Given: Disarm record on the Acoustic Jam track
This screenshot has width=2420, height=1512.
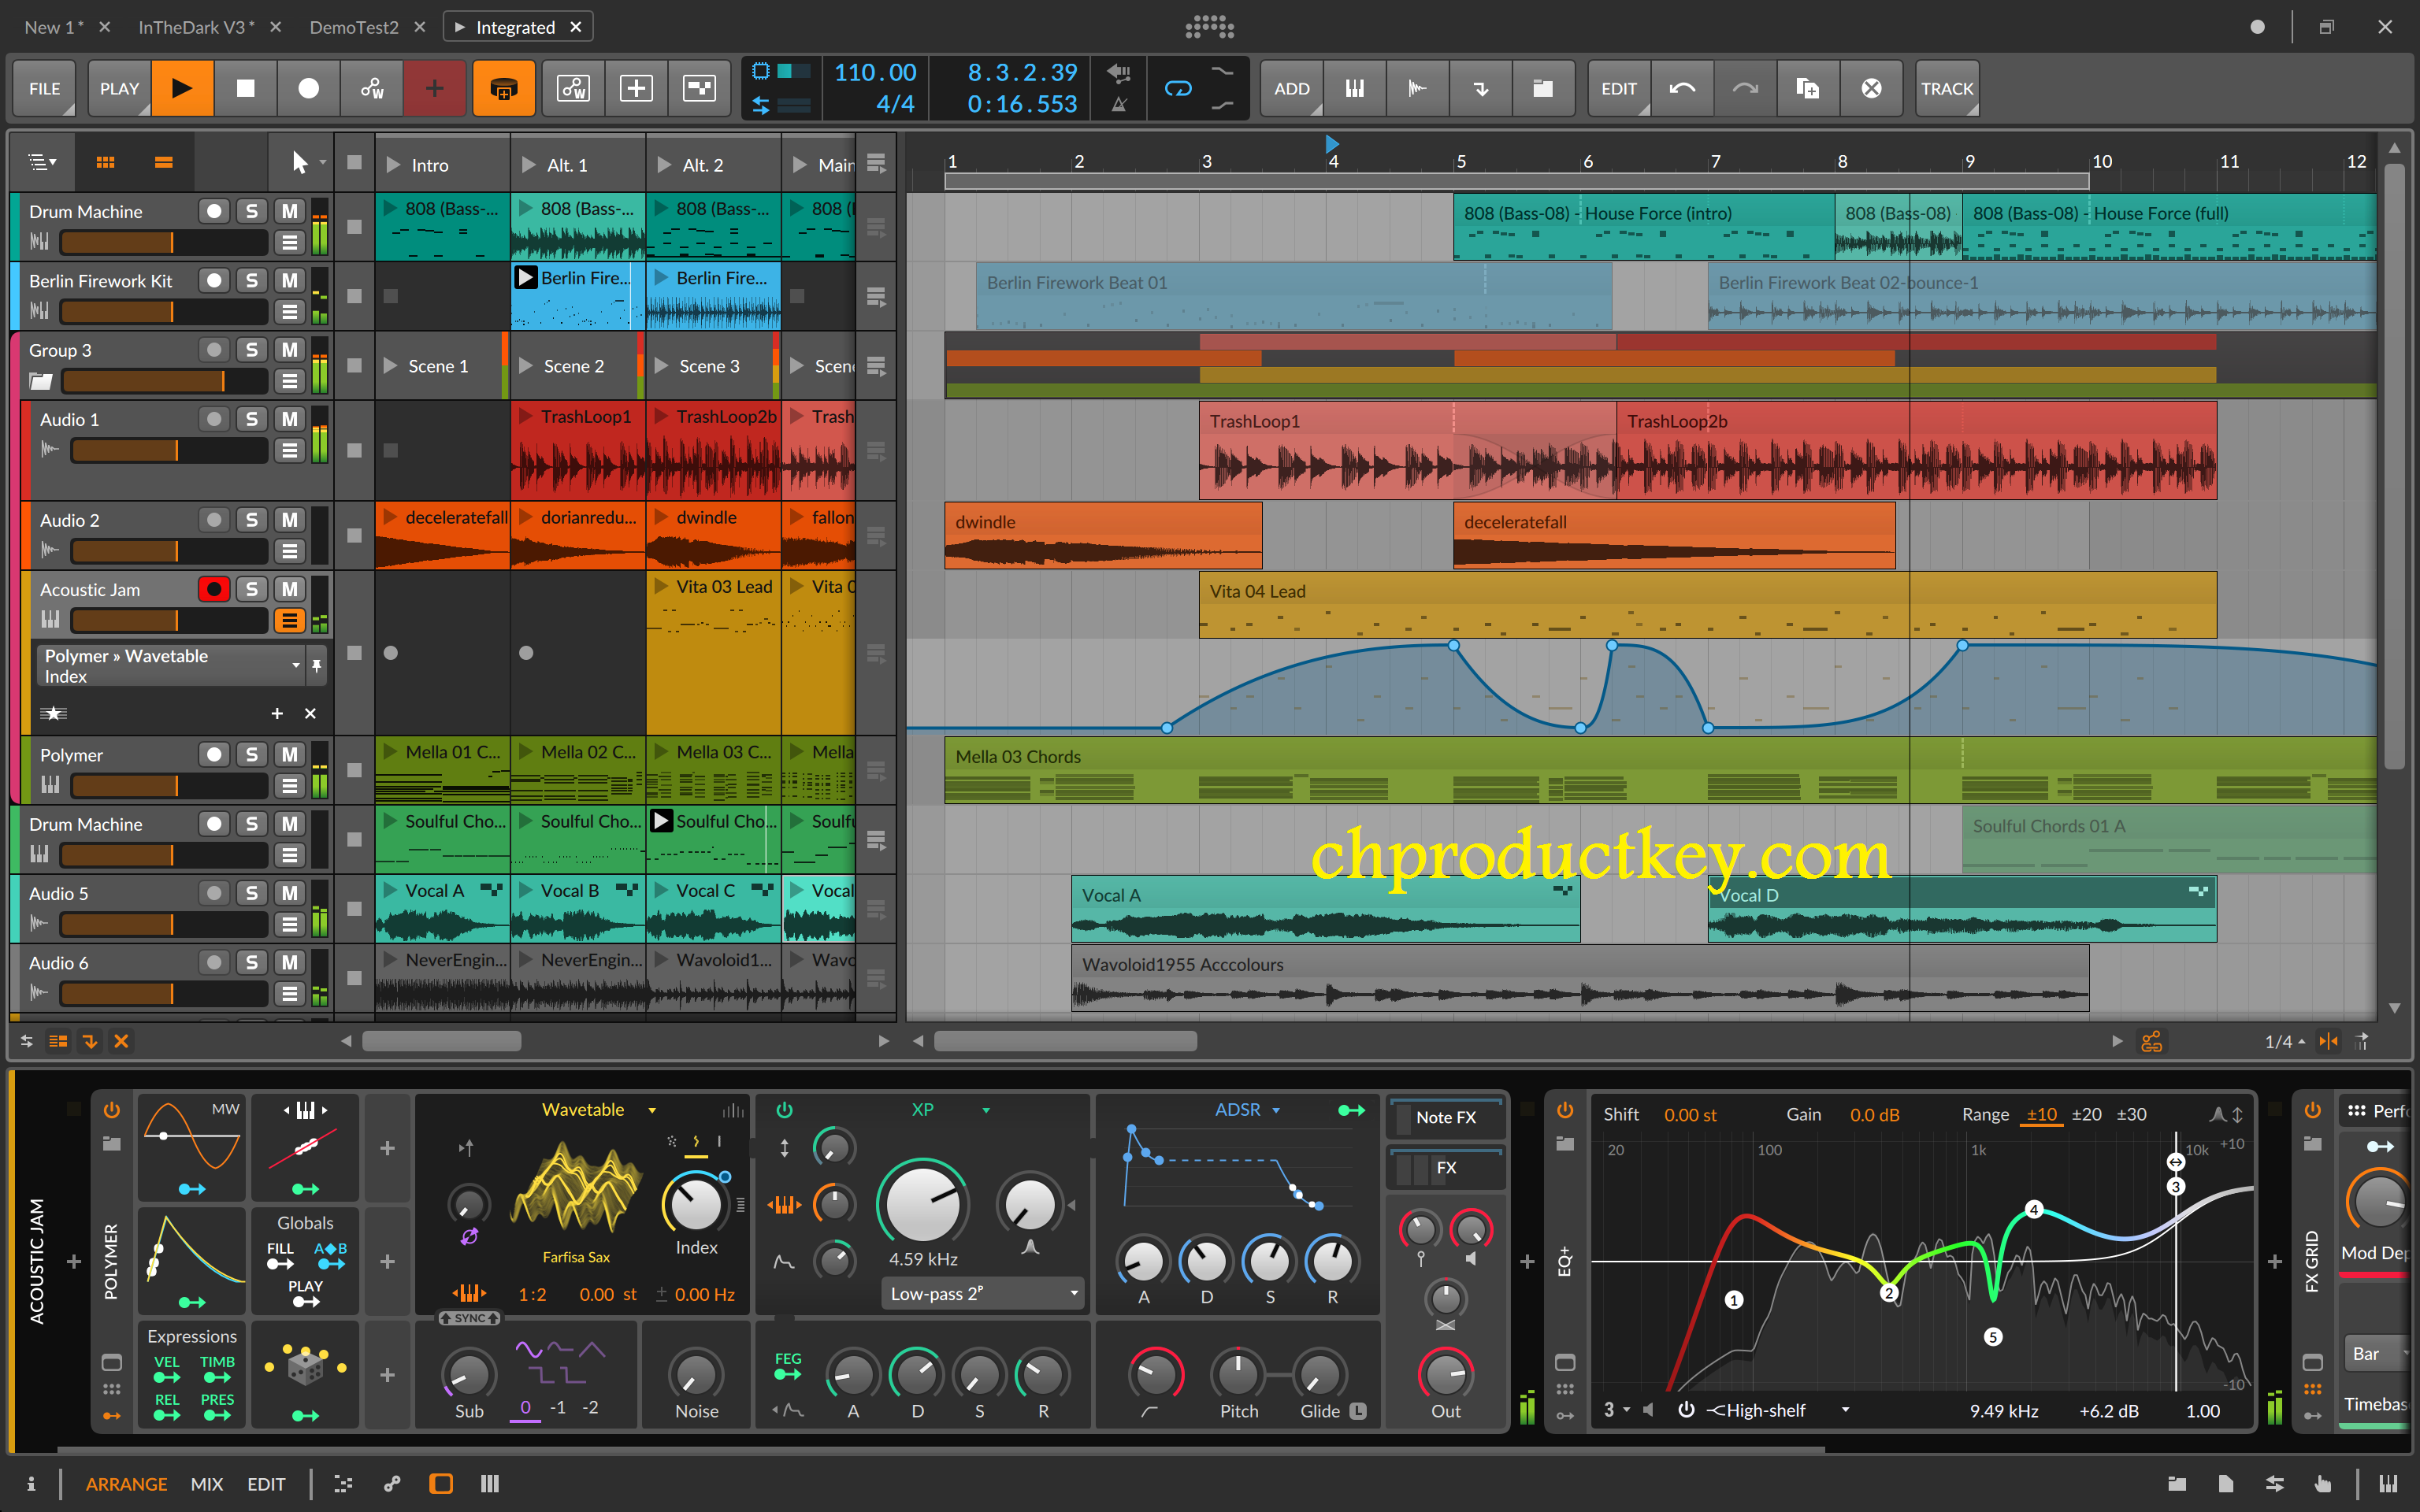Looking at the screenshot, I should coord(213,589).
